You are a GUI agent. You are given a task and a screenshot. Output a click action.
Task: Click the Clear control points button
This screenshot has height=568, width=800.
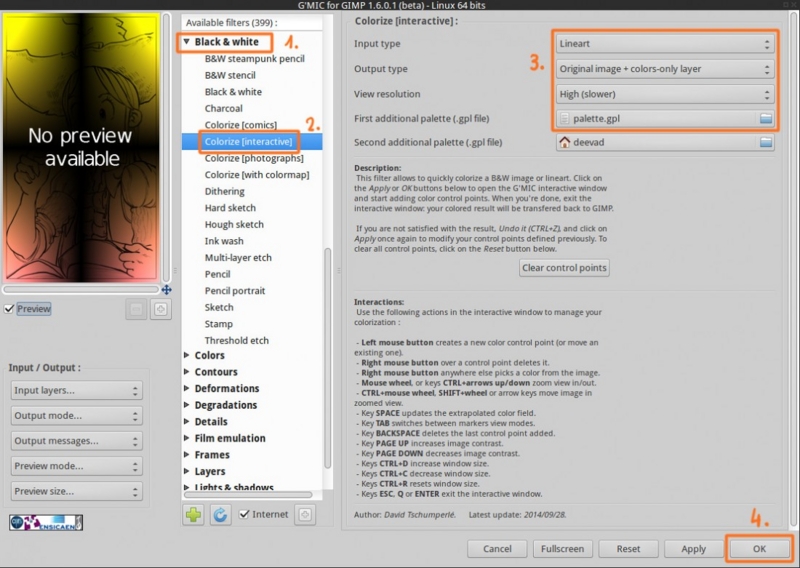pos(564,268)
